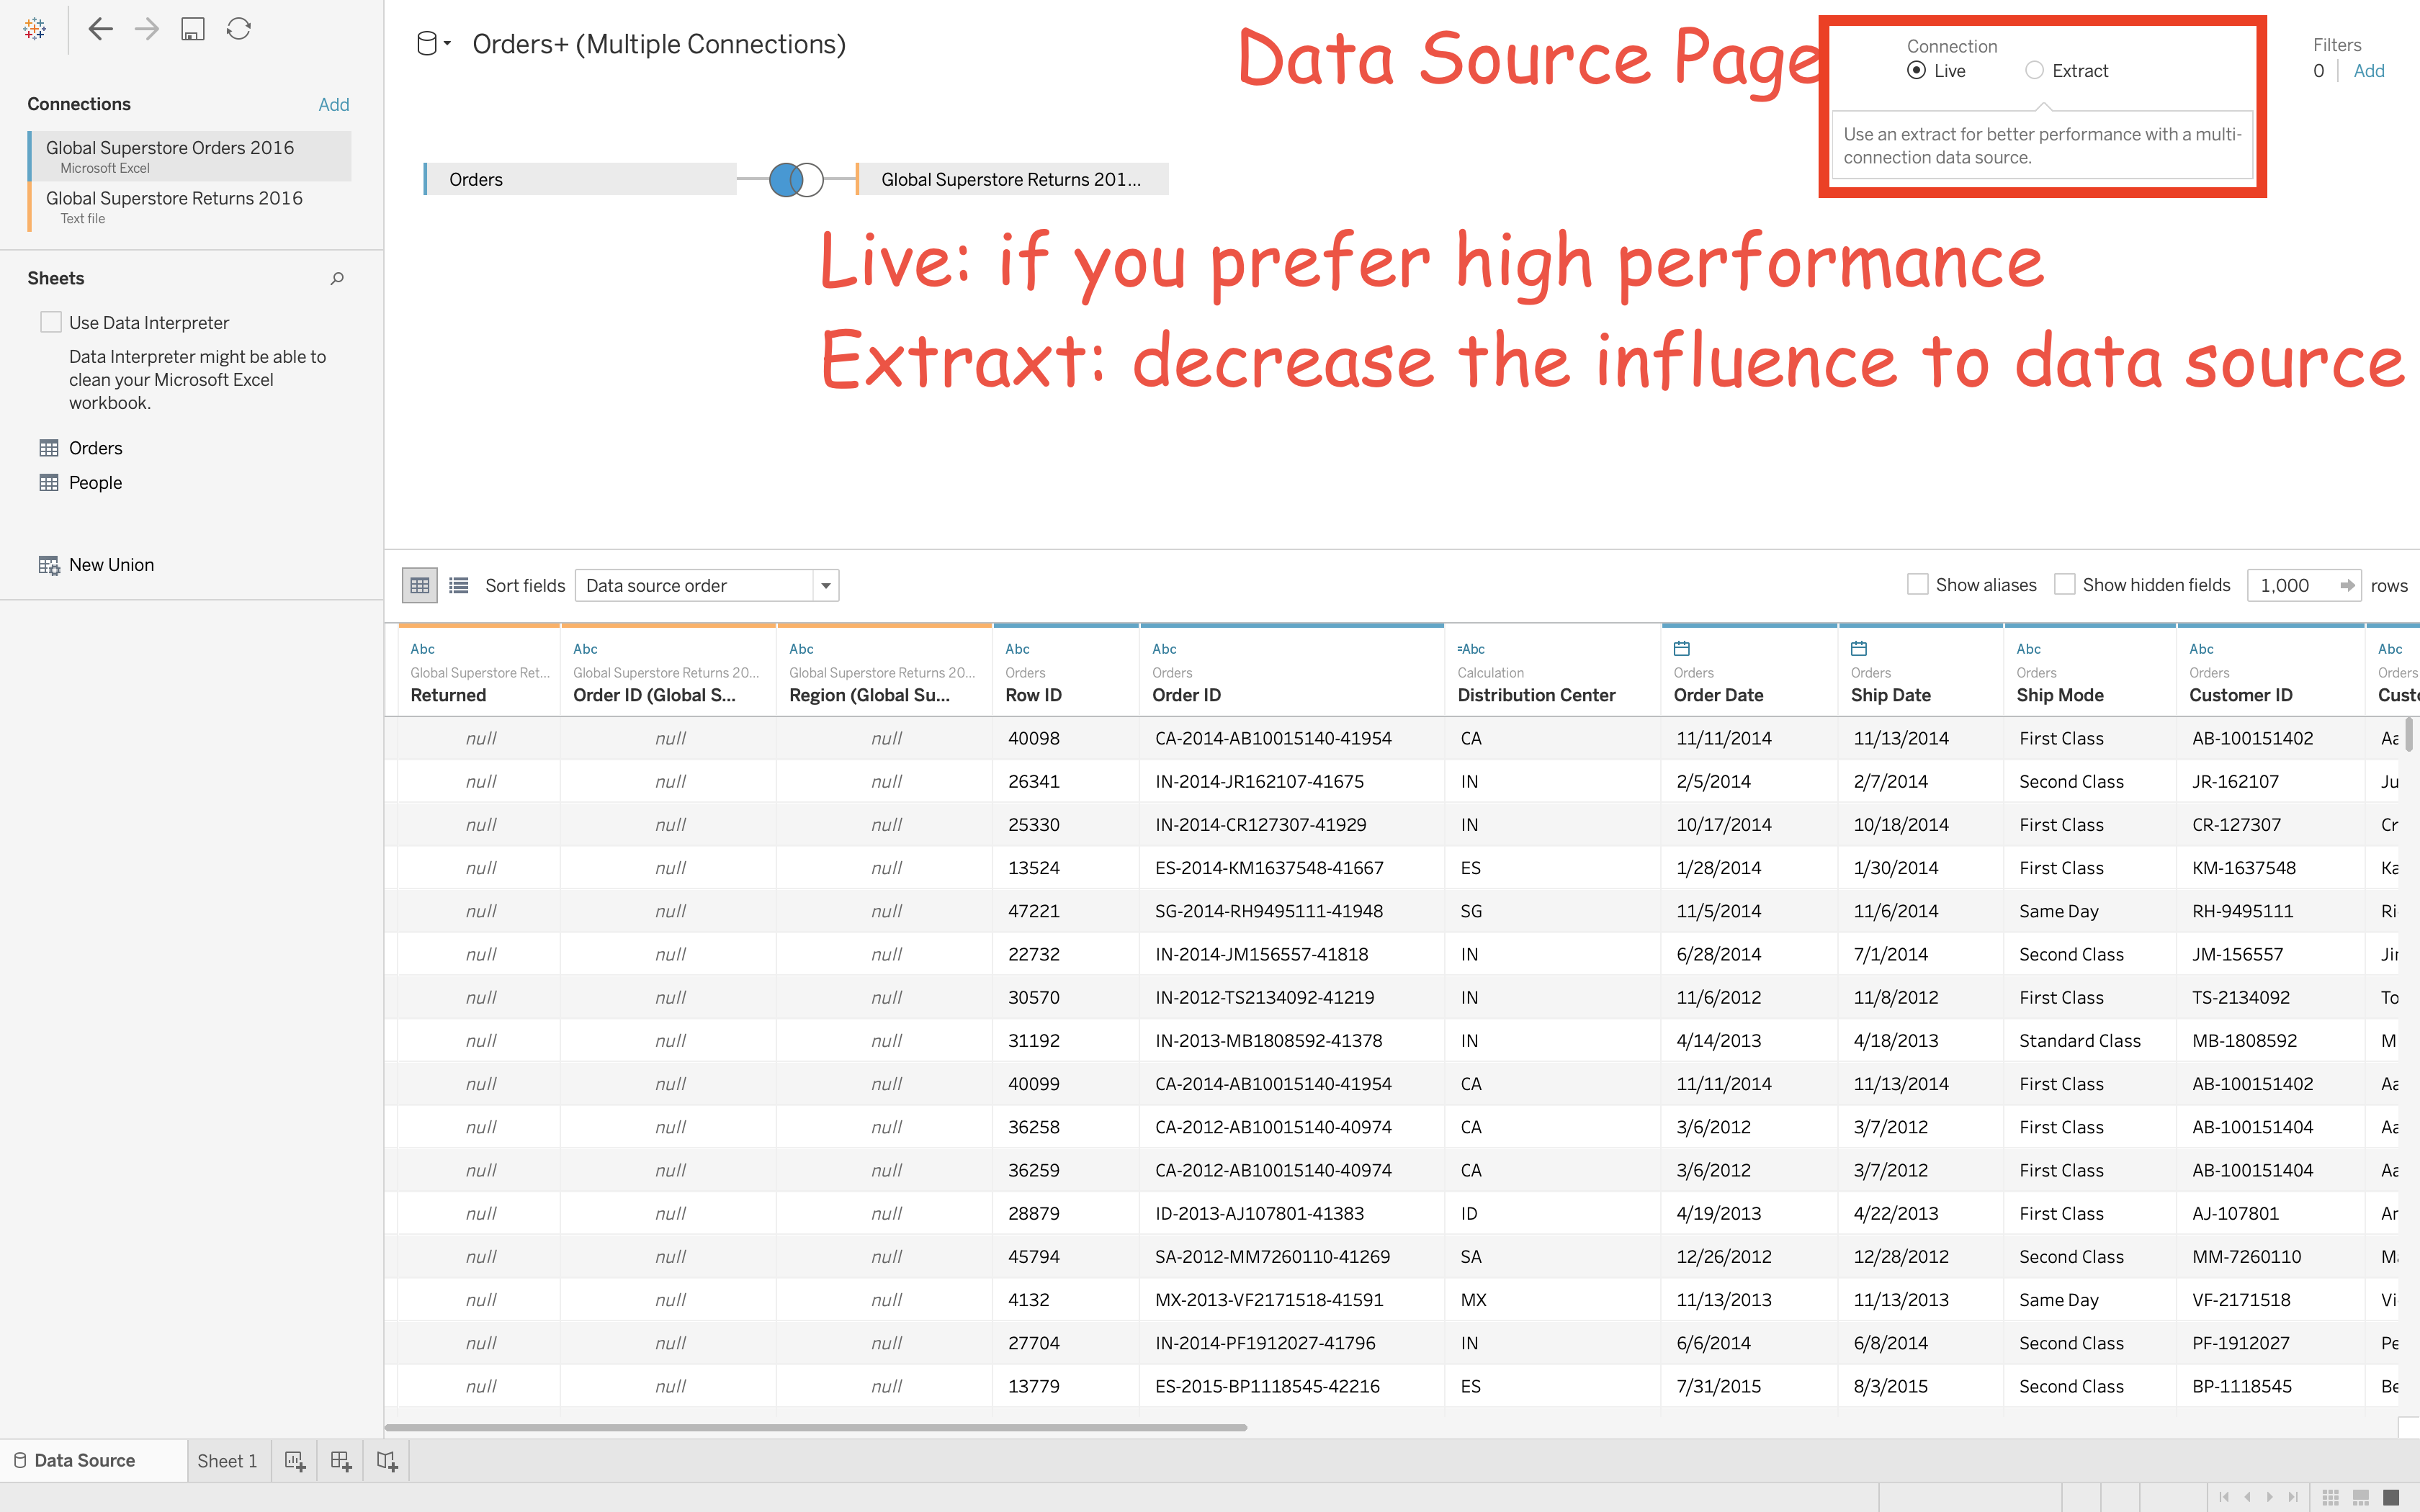Switch to Sheet 1 tab
Screen dimensions: 2420x1512
pyautogui.click(x=227, y=1461)
